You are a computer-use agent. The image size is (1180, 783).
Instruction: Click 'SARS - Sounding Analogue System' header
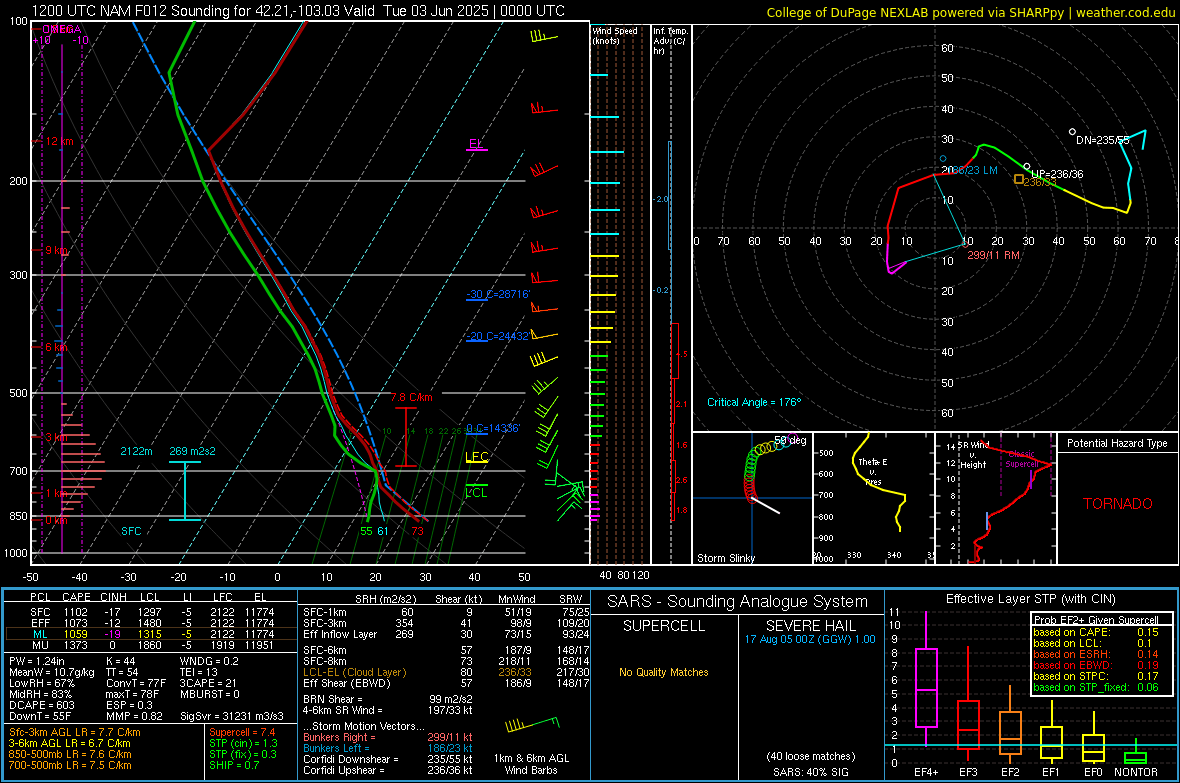pyautogui.click(x=738, y=601)
